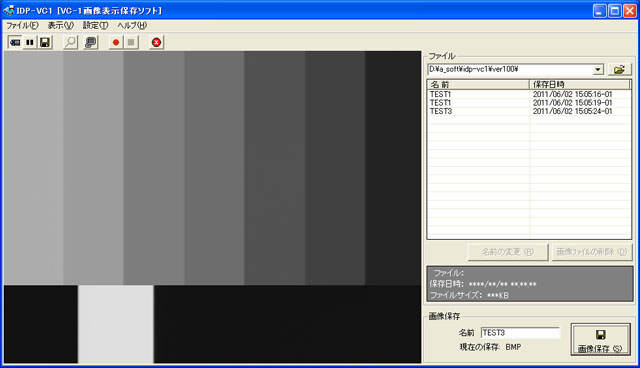Open the 表示(V) menu
The width and height of the screenshot is (640, 368).
pos(60,25)
